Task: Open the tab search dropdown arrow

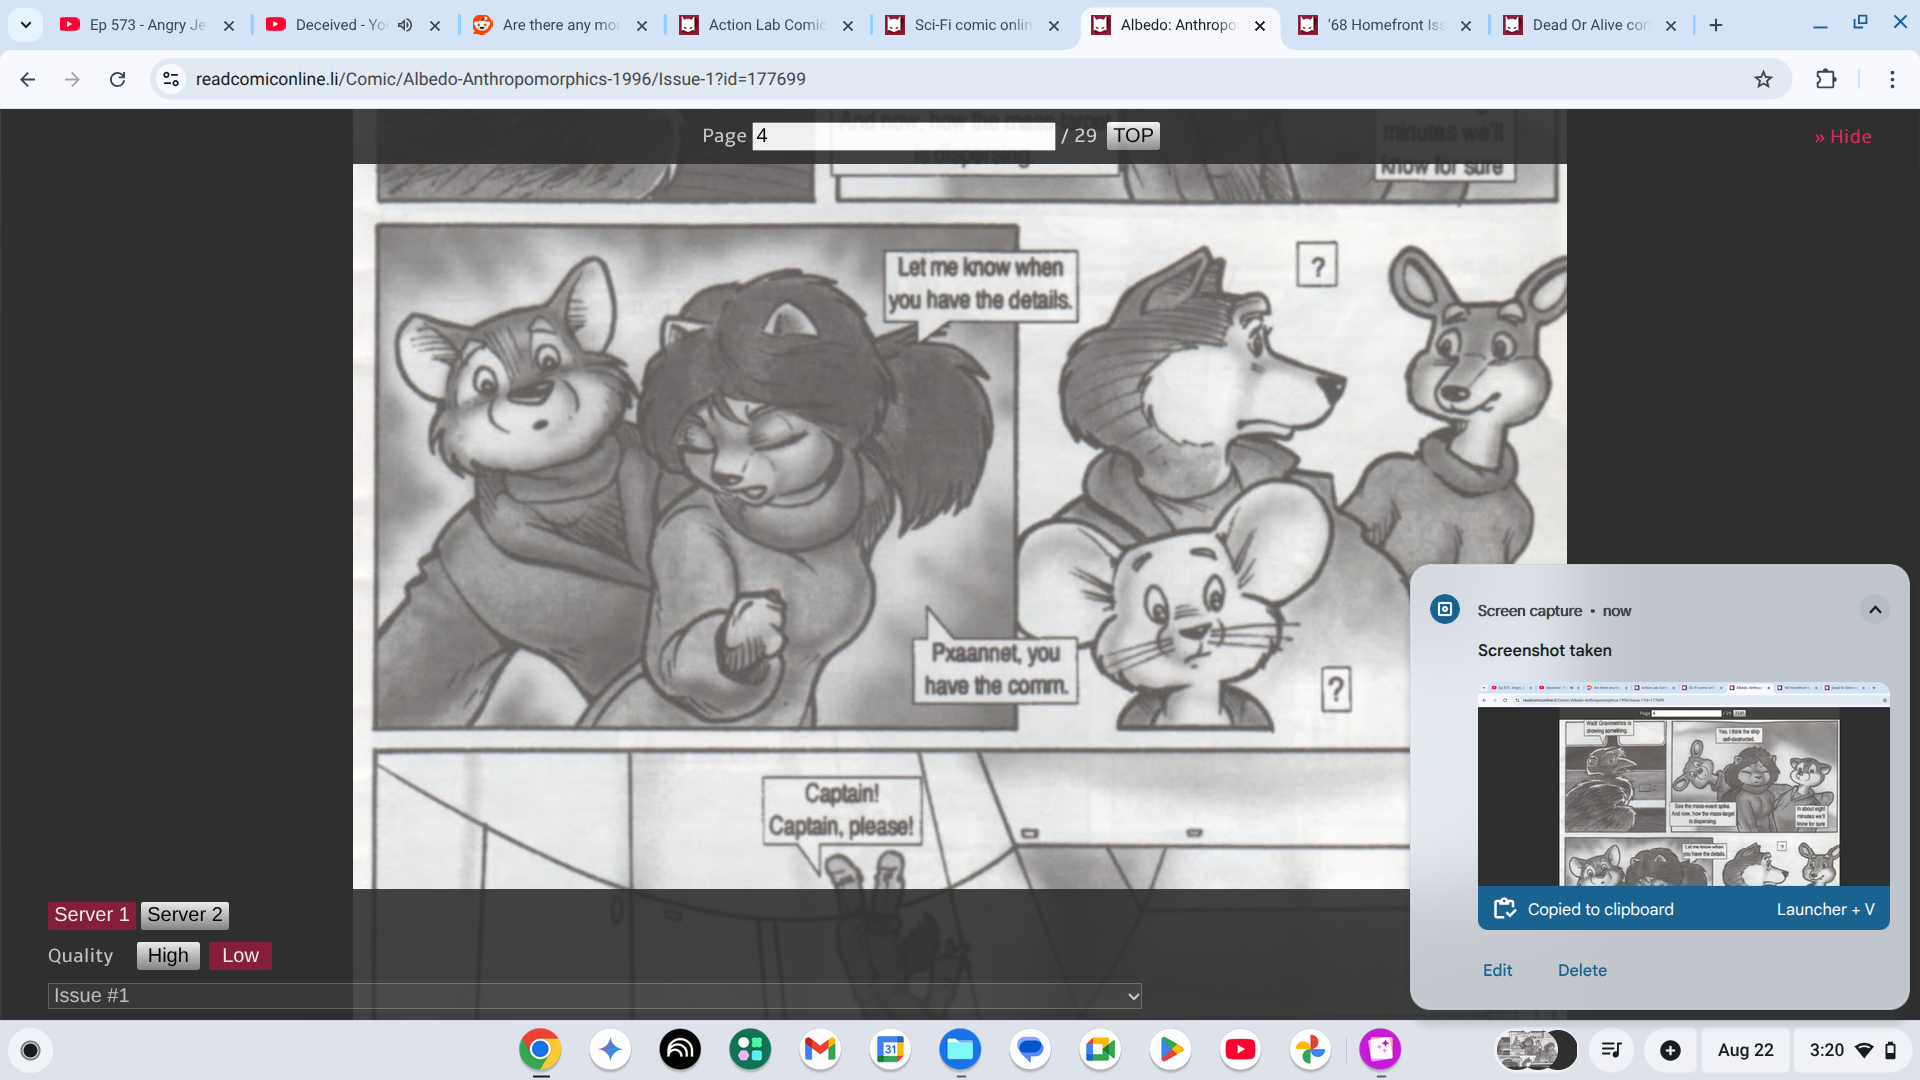Action: [26, 25]
